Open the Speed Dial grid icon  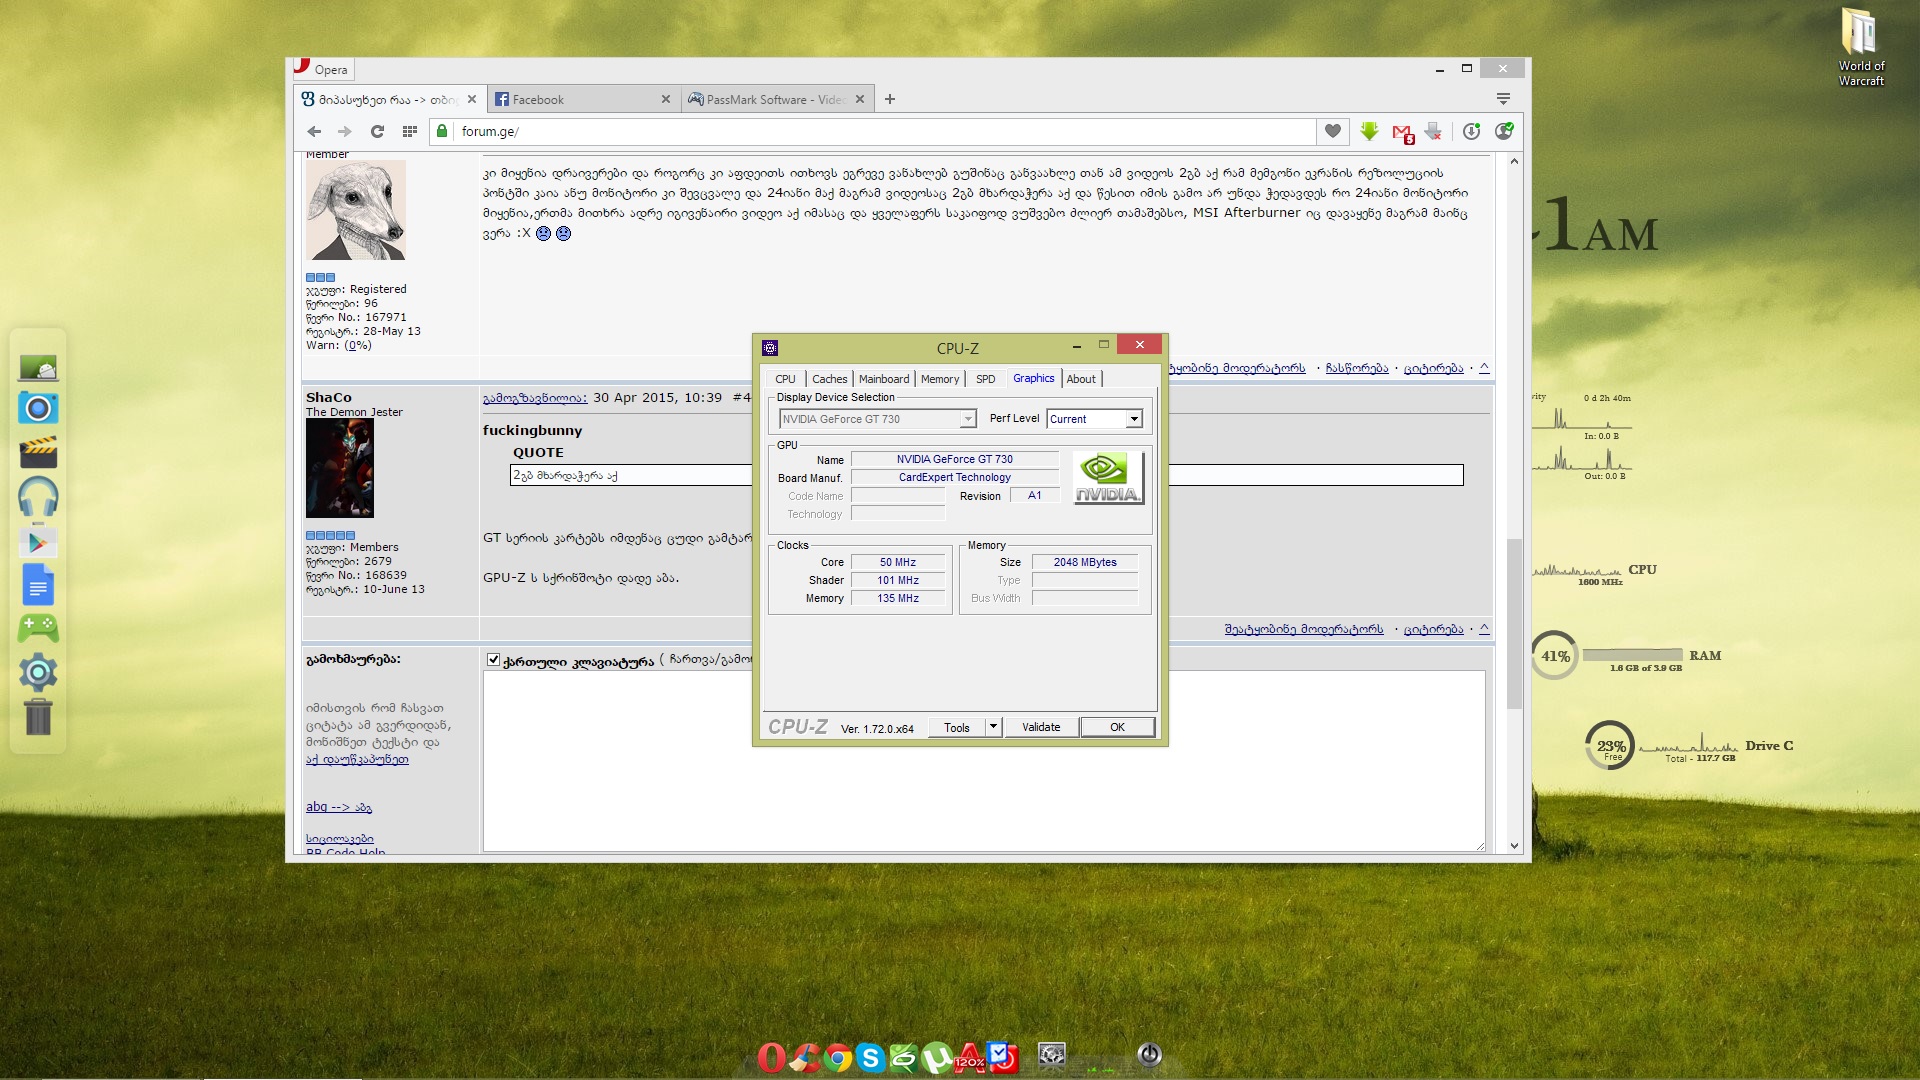409,131
